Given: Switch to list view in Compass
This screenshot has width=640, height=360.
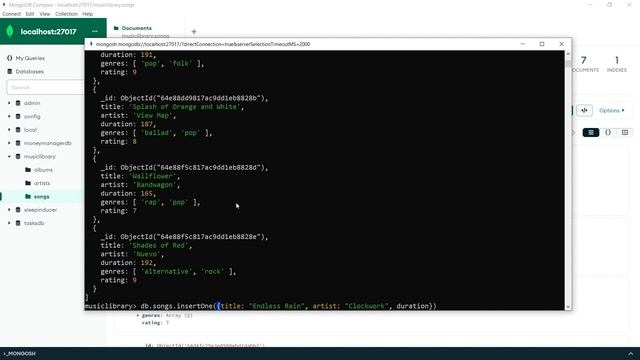Looking at the screenshot, I should (x=591, y=132).
